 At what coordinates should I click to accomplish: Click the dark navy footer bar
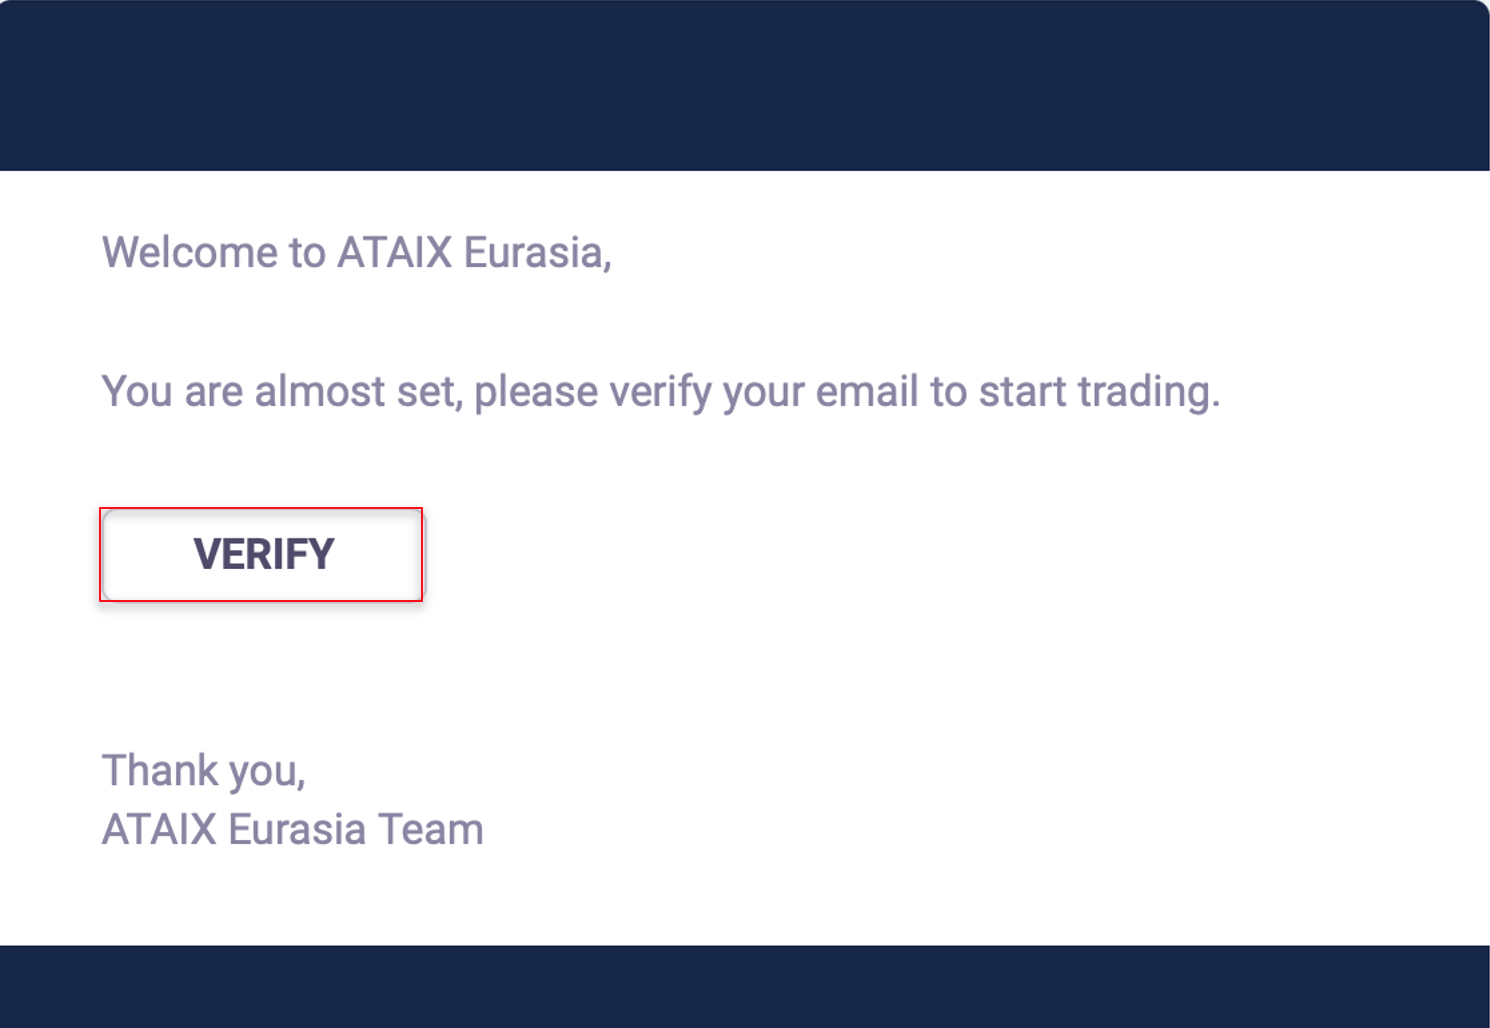[x=745, y=985]
